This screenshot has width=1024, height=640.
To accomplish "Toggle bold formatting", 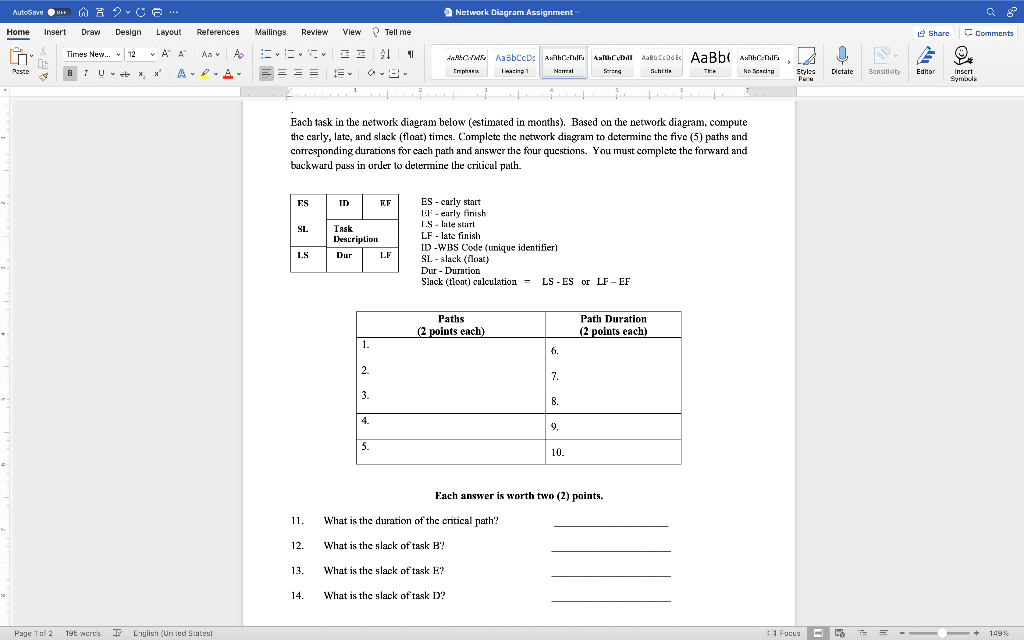I will point(68,73).
